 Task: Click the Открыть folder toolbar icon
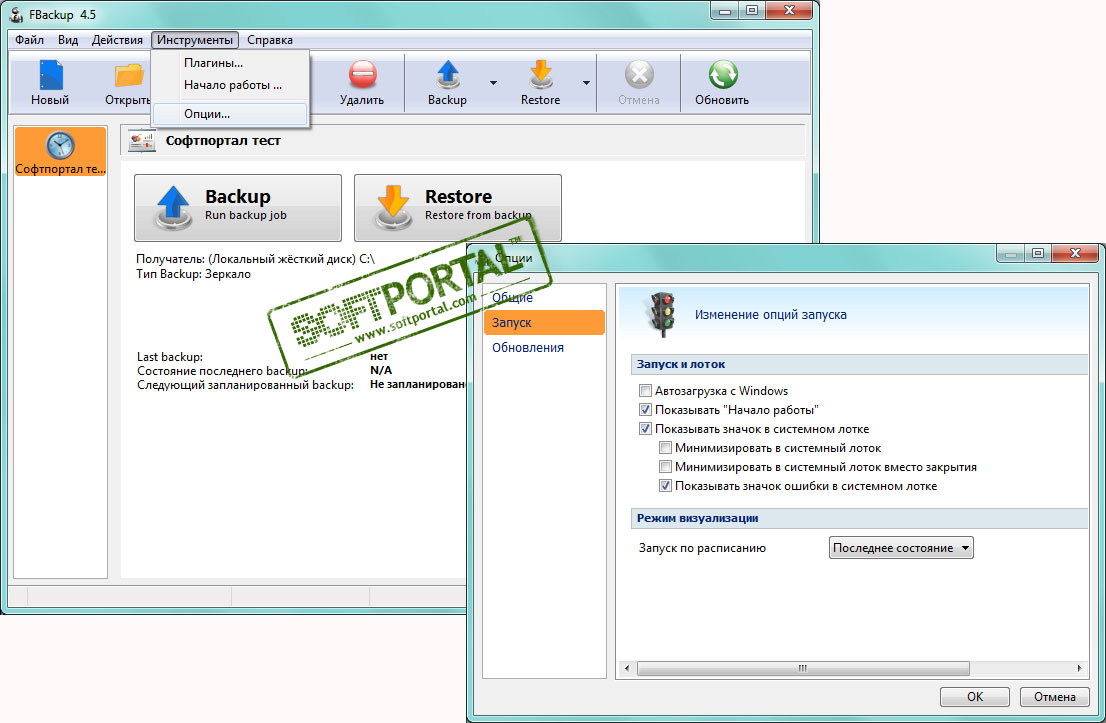click(x=130, y=75)
